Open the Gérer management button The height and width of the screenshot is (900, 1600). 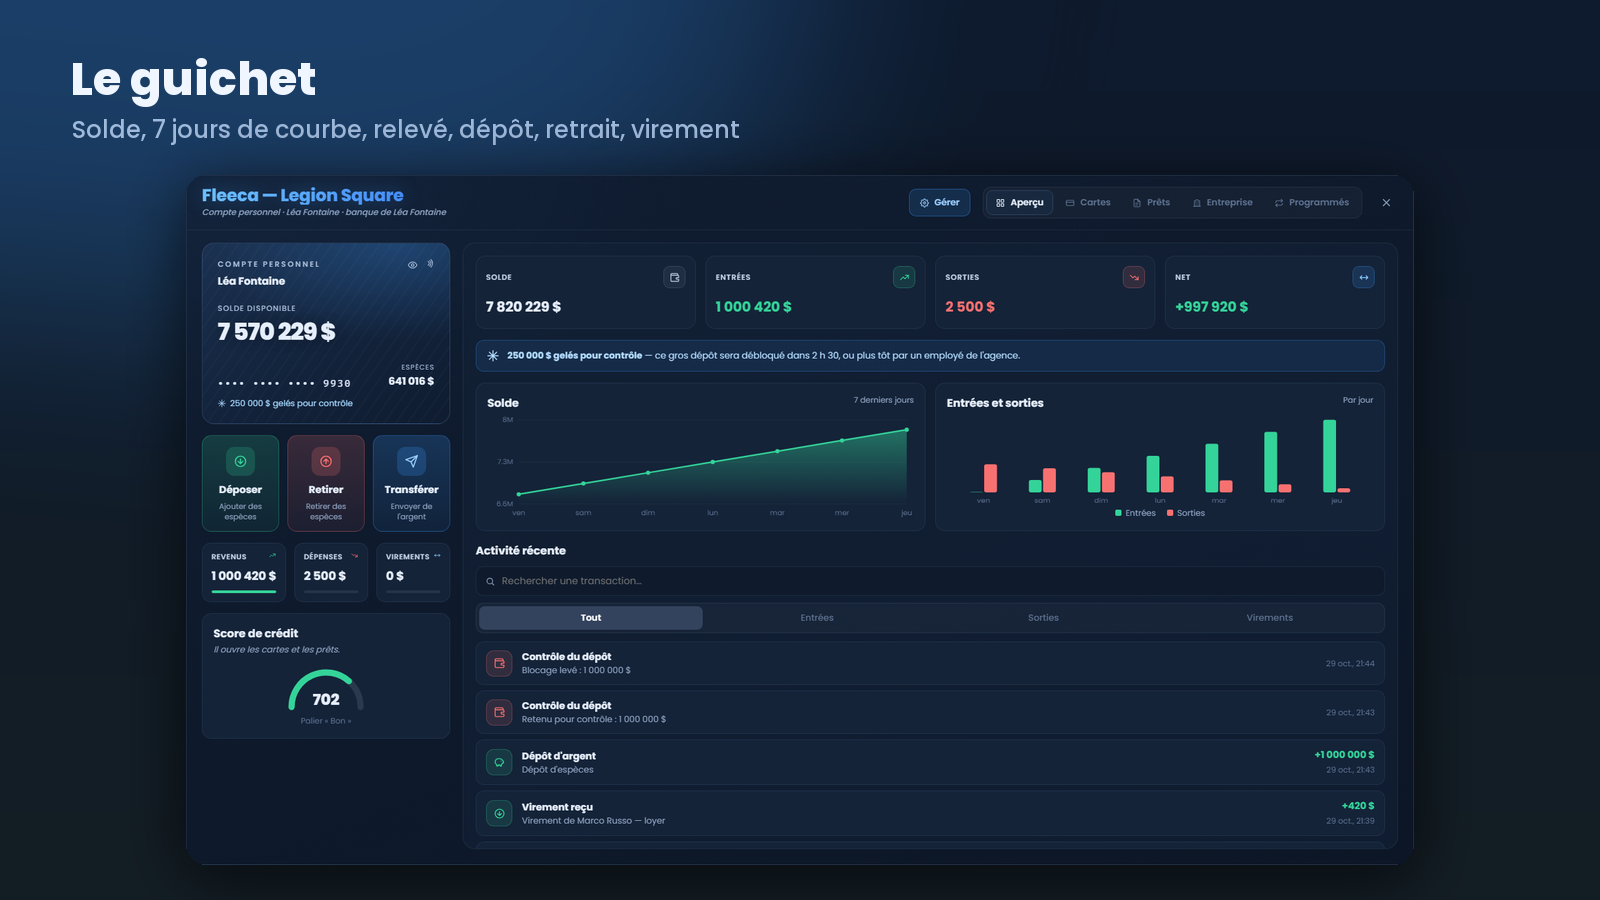point(940,202)
